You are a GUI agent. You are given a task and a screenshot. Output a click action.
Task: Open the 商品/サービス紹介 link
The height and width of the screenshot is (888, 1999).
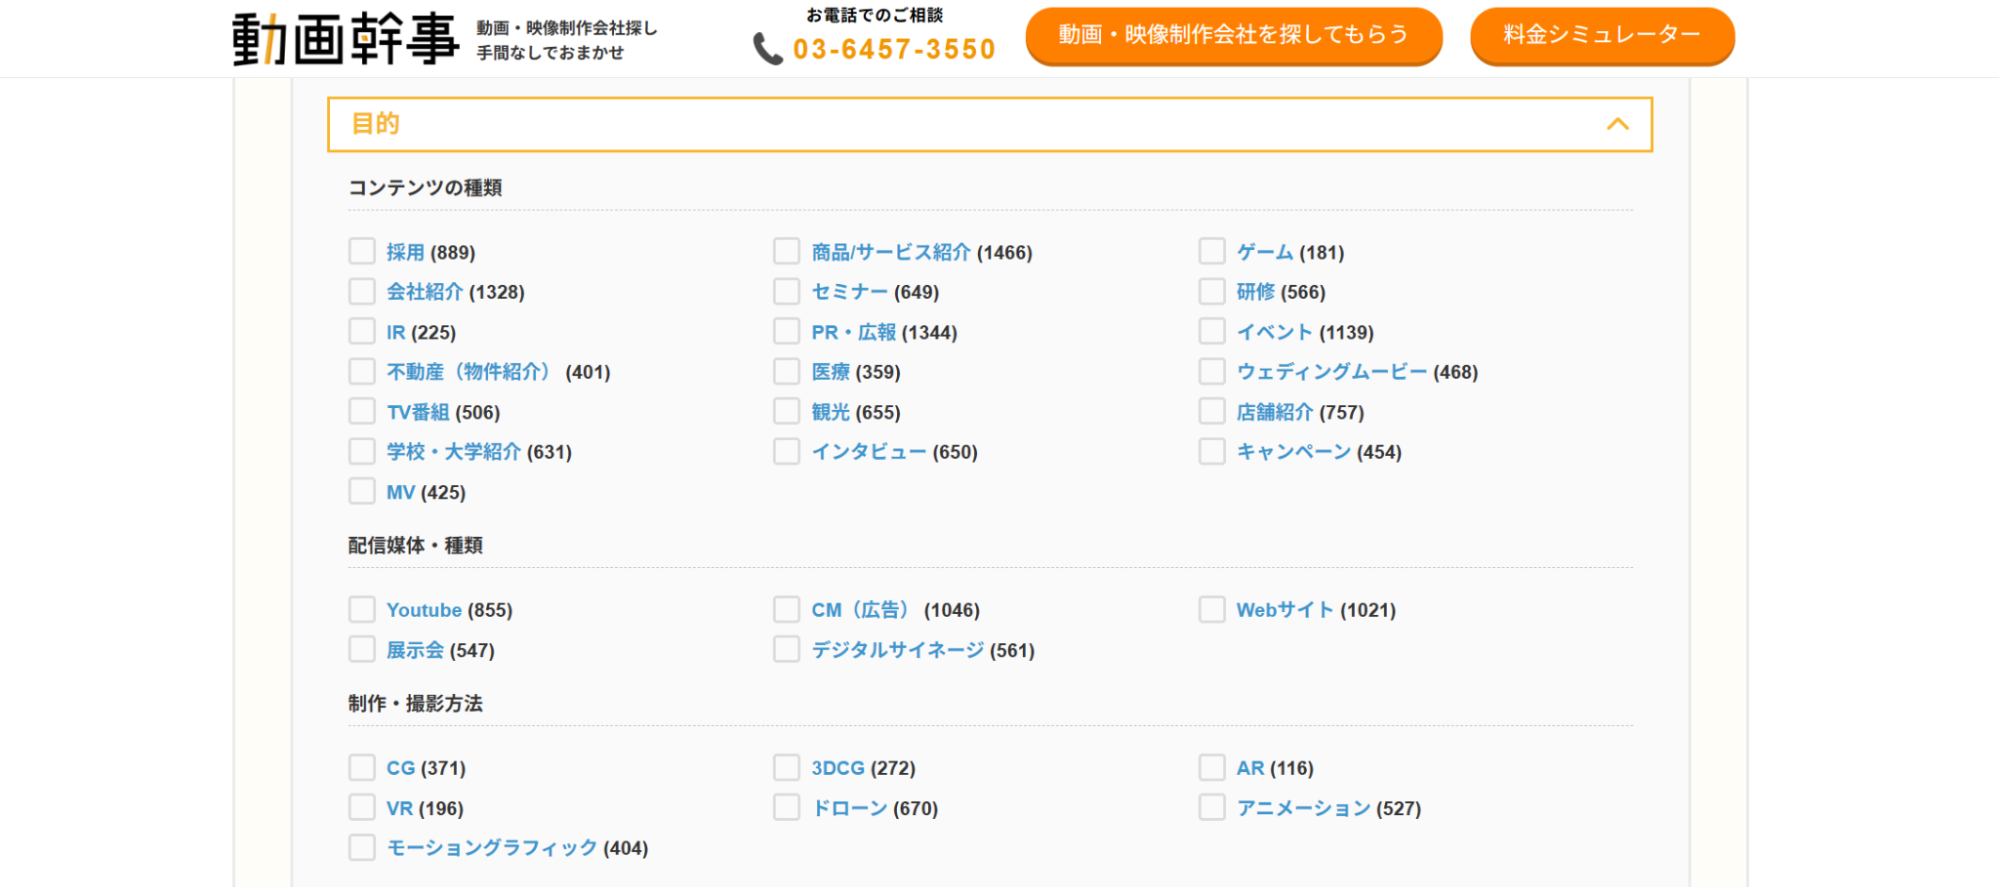pos(890,252)
